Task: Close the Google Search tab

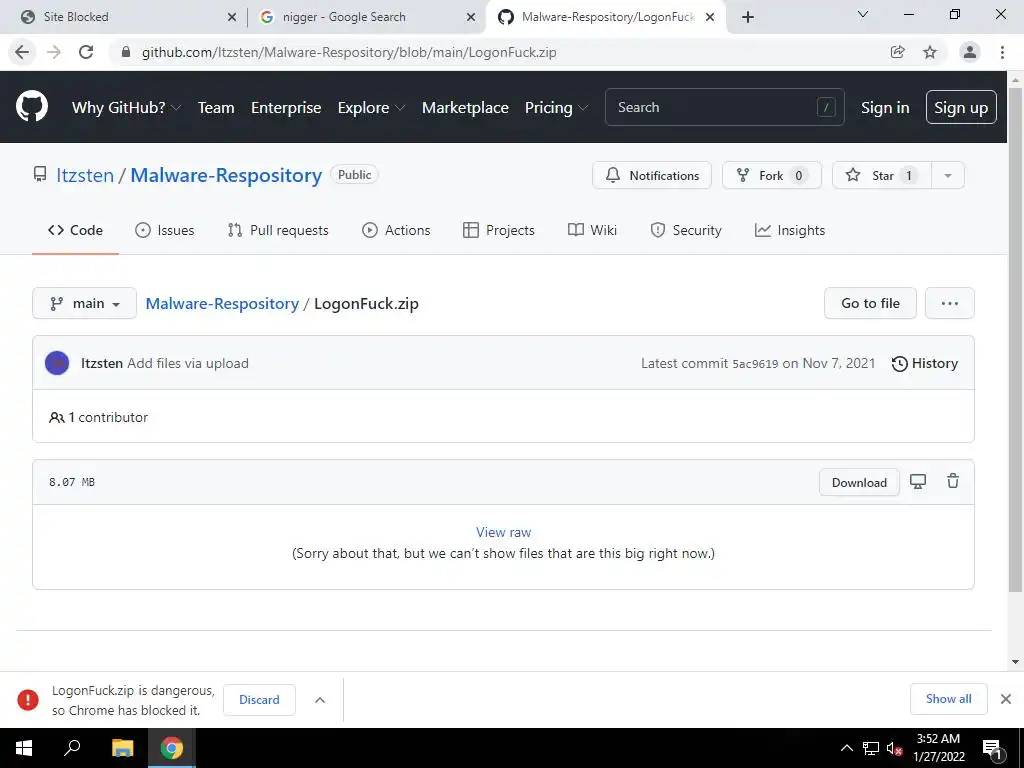Action: pos(471,17)
